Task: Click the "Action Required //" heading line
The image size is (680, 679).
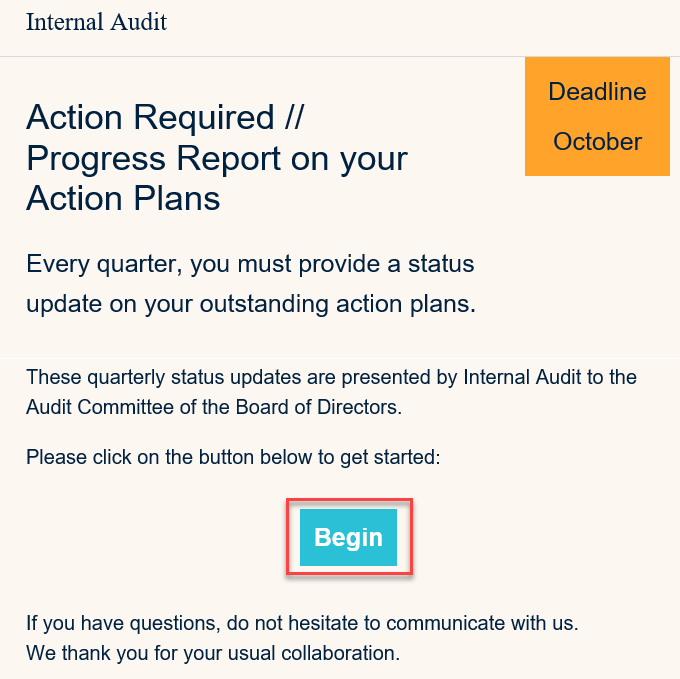Action: tap(164, 118)
